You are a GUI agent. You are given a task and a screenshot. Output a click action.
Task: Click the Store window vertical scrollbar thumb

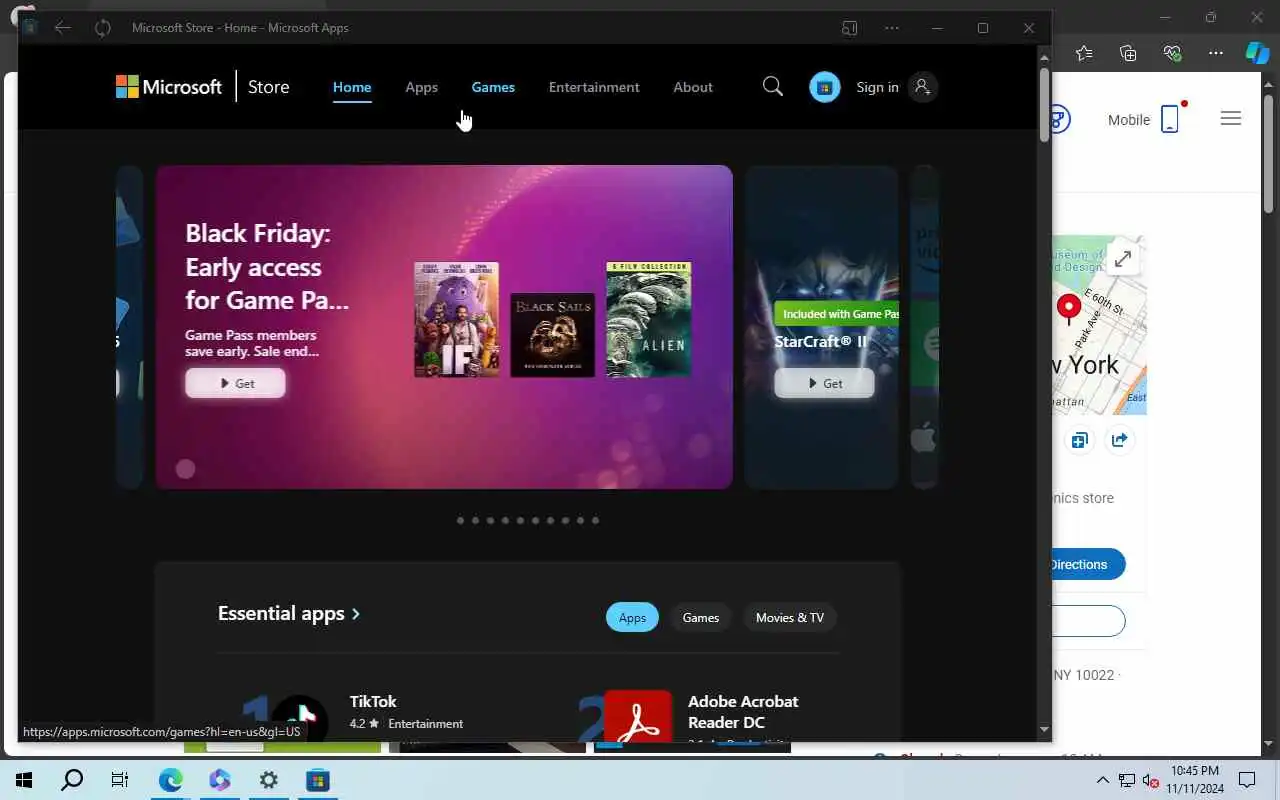1044,104
